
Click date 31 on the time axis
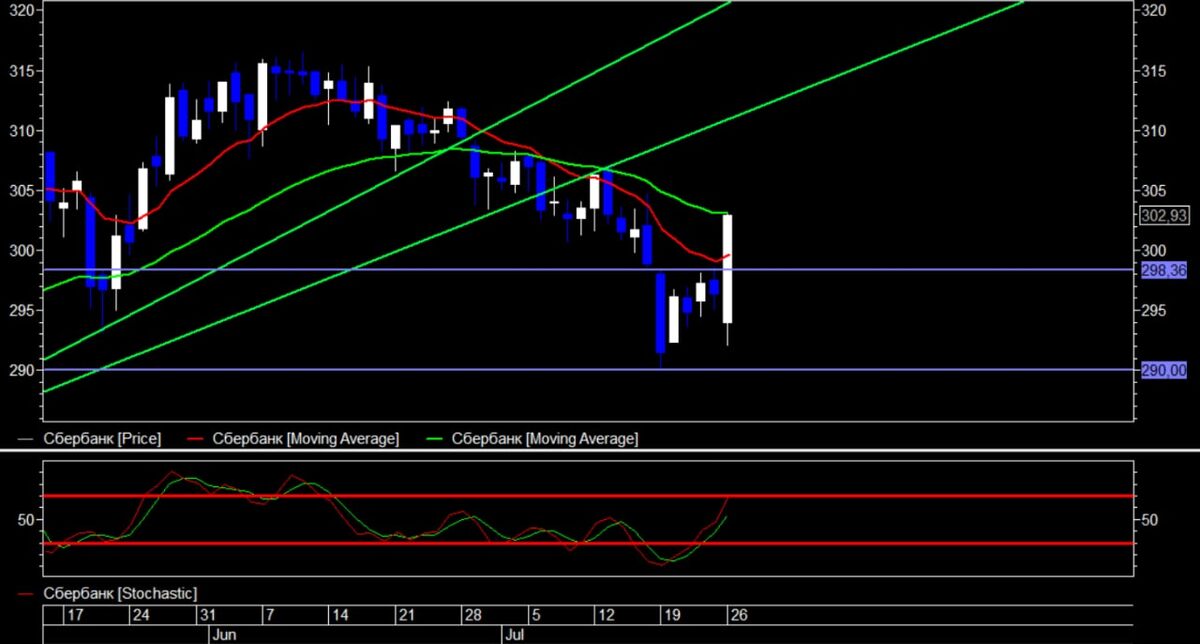(207, 614)
